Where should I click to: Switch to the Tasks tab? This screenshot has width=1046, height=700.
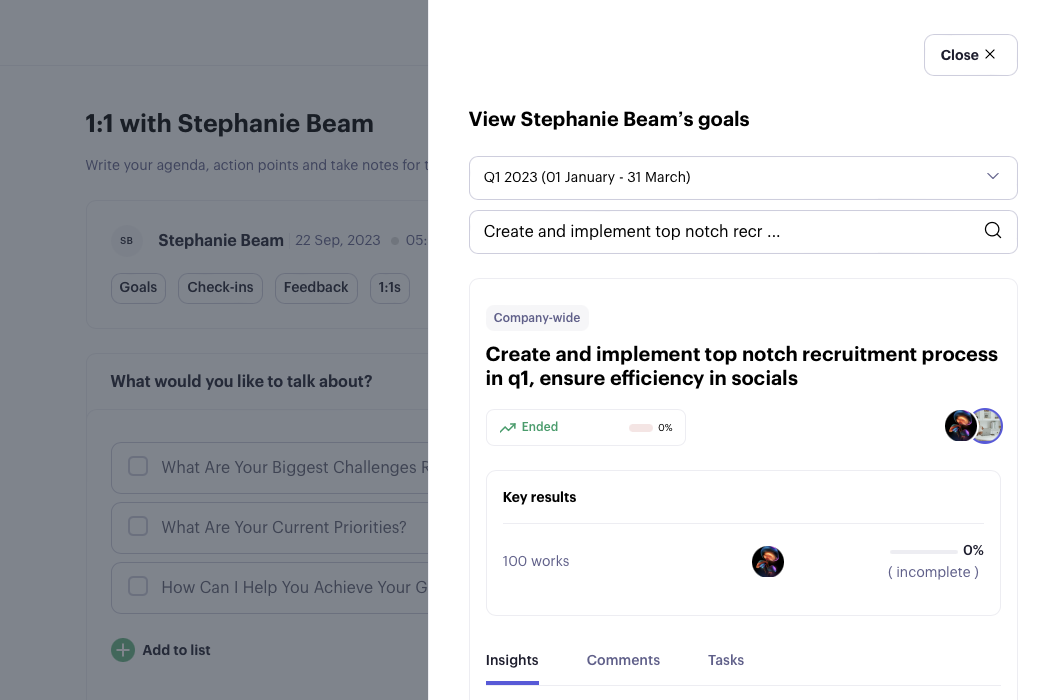(x=726, y=660)
